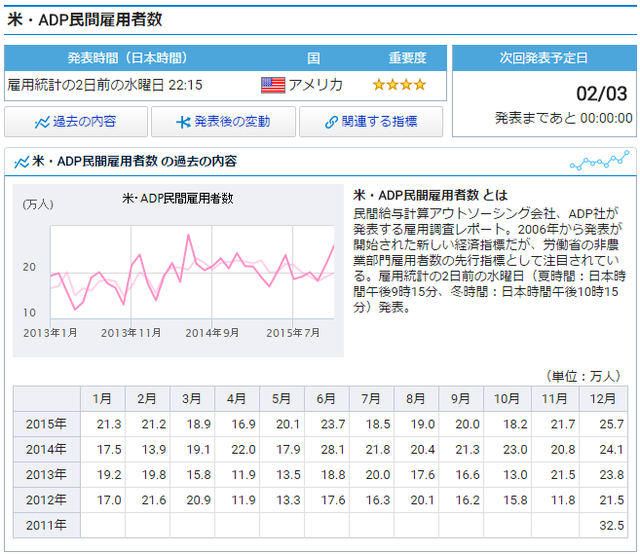Click the American flag icon
Image resolution: width=640 pixels, height=554 pixels.
tap(273, 85)
